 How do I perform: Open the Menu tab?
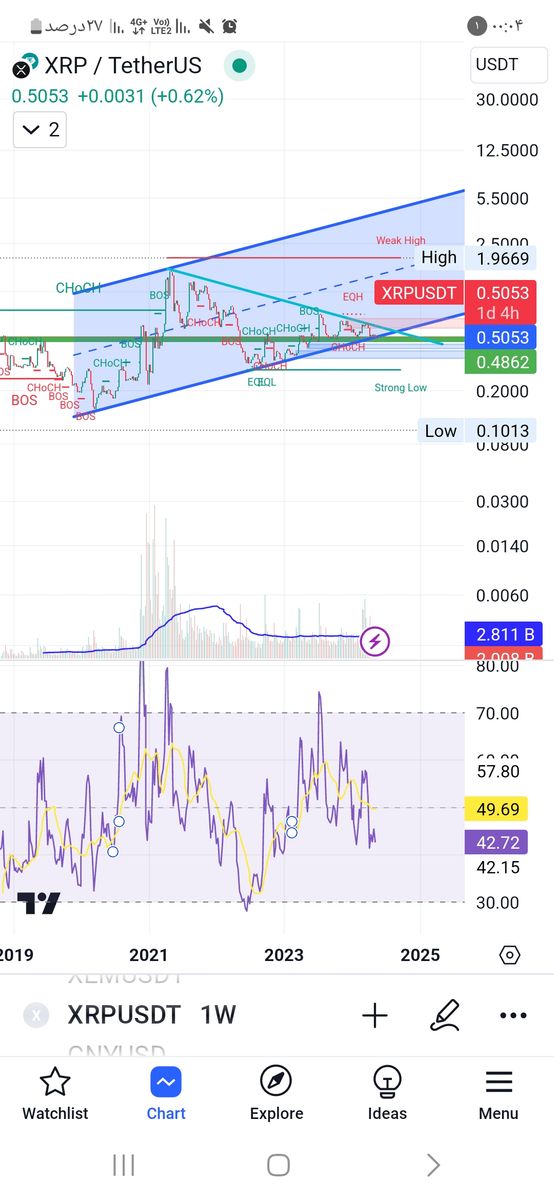pos(498,1093)
